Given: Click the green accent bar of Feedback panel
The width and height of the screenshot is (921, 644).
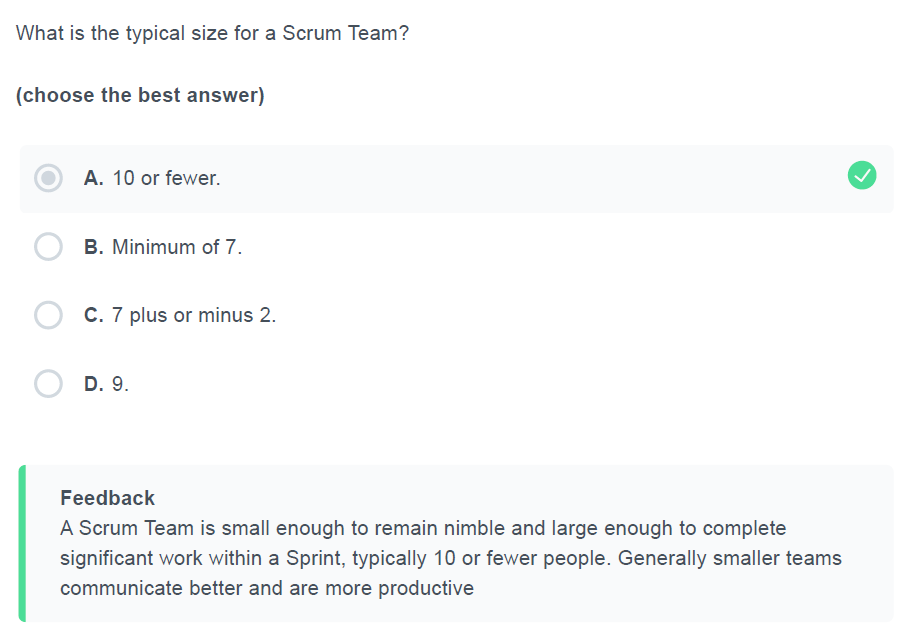Looking at the screenshot, I should (22, 543).
